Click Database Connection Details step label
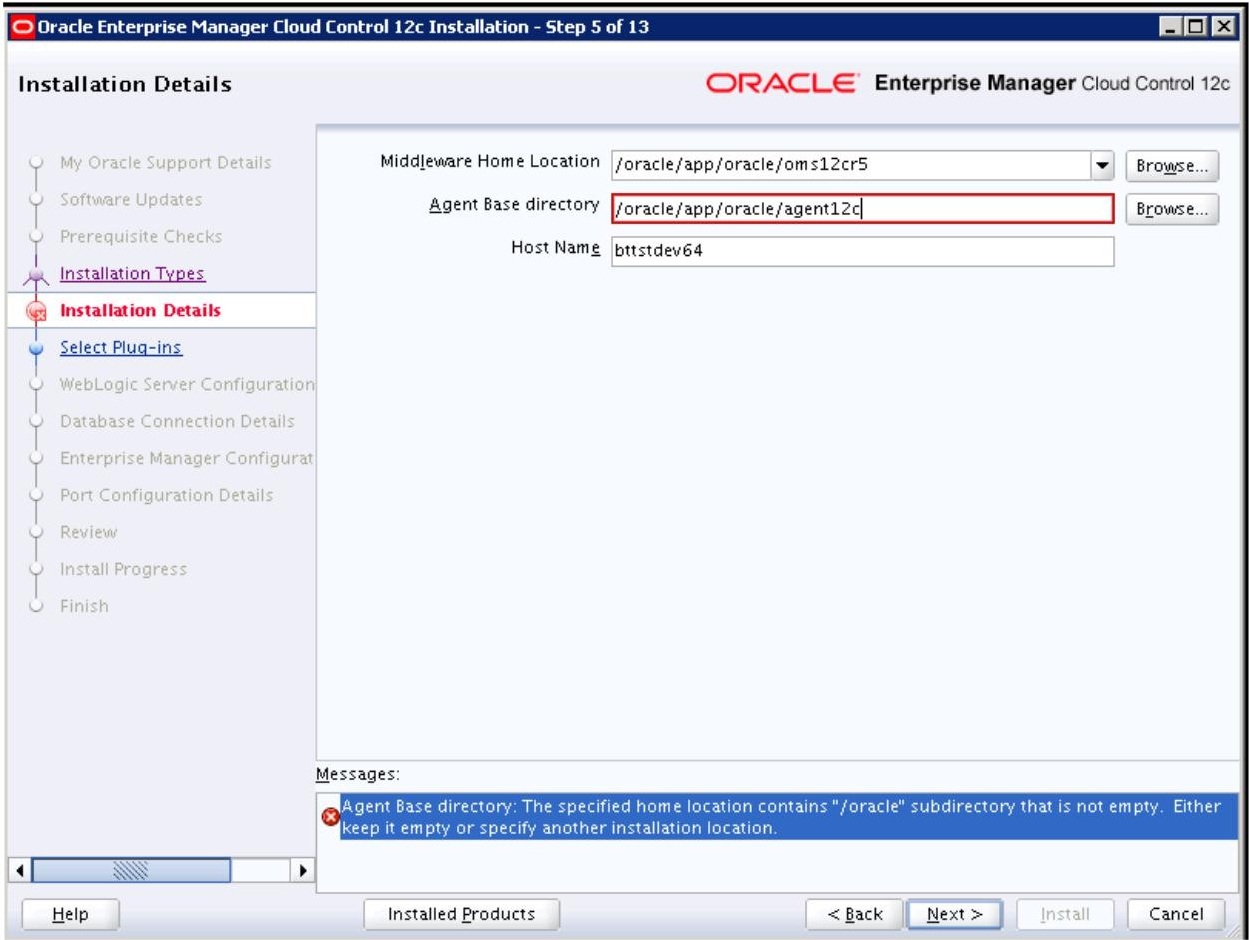 177,421
